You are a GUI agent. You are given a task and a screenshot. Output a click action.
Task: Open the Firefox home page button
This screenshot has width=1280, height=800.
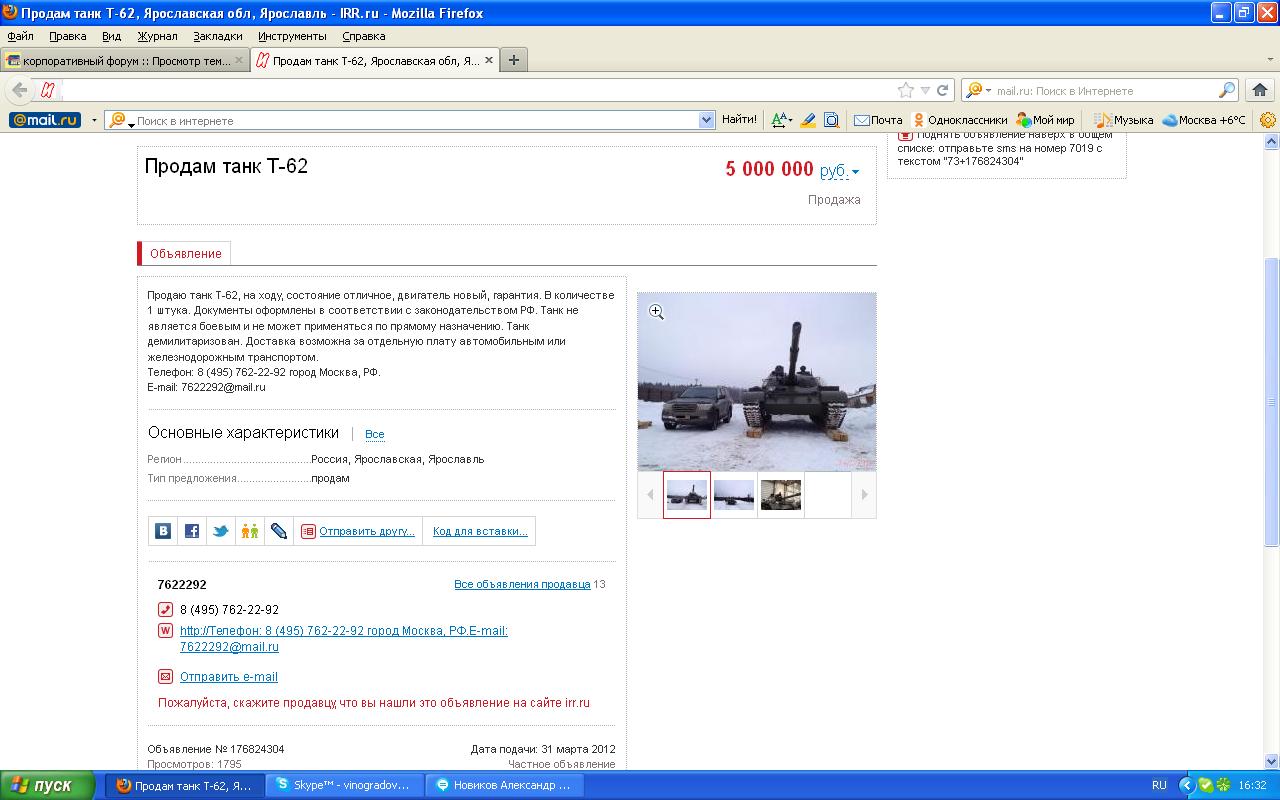click(x=1260, y=90)
